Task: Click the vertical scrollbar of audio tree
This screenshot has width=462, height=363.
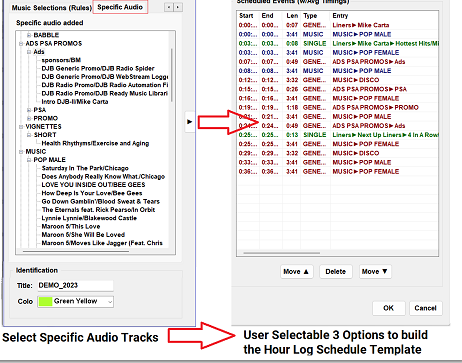Action: [x=172, y=75]
